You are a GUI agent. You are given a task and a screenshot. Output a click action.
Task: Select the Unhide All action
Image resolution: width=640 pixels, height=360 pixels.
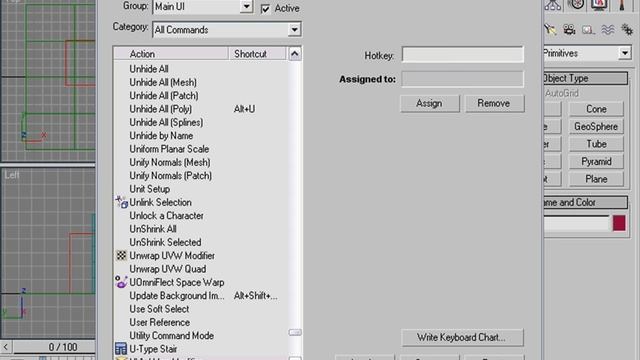coord(149,69)
